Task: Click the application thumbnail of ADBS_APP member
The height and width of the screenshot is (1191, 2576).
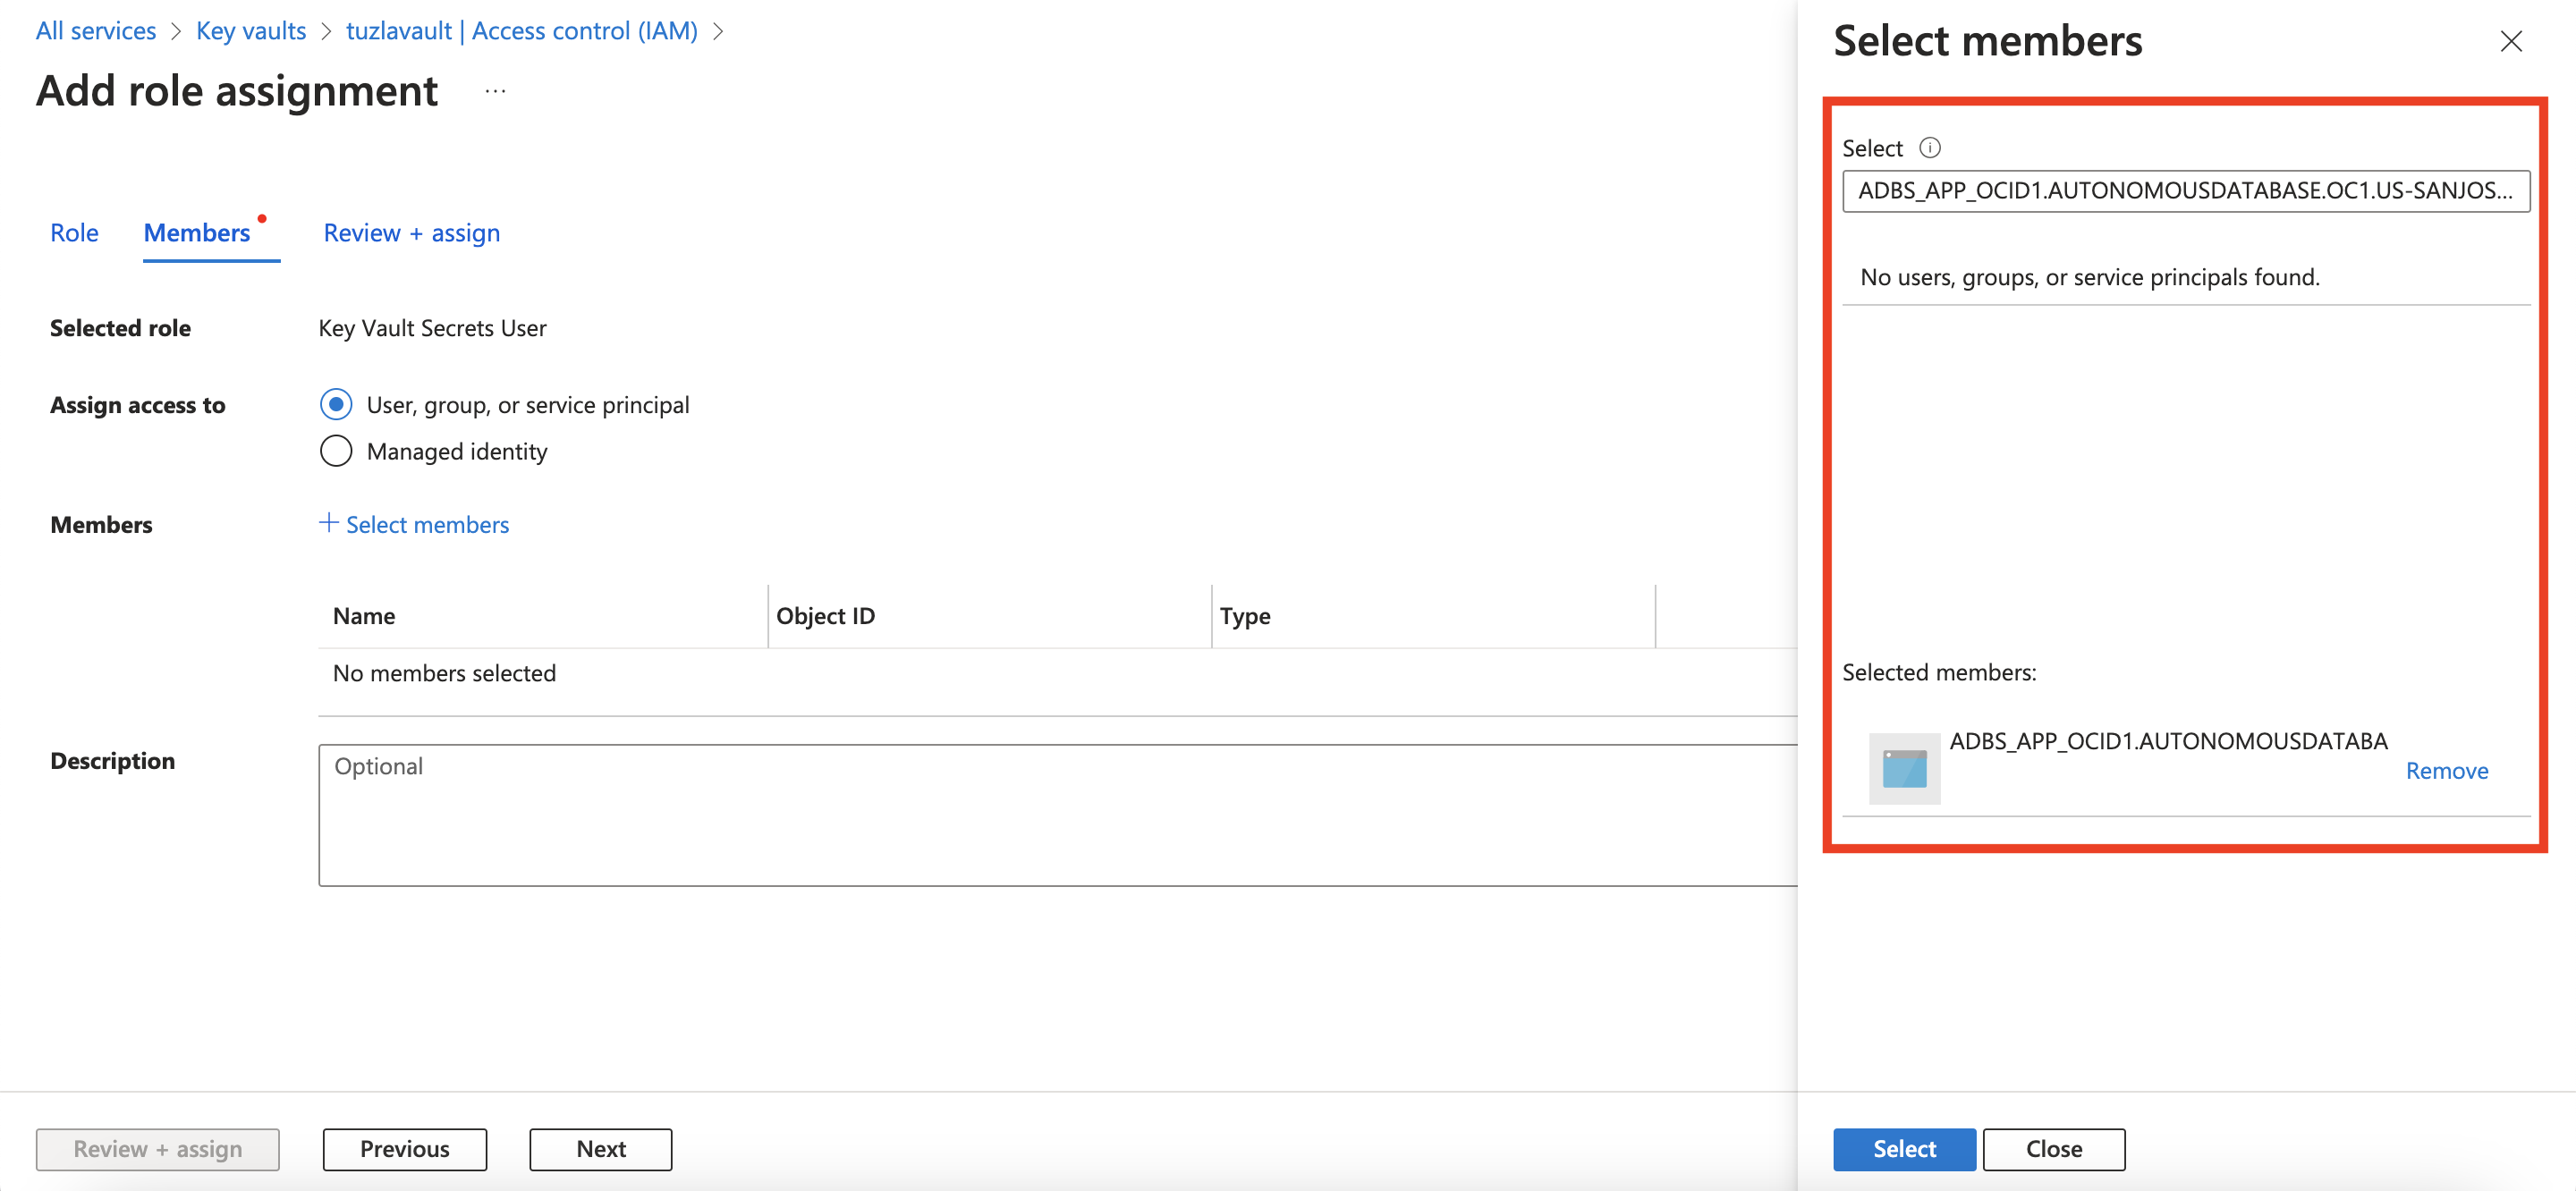Action: pyautogui.click(x=1904, y=768)
